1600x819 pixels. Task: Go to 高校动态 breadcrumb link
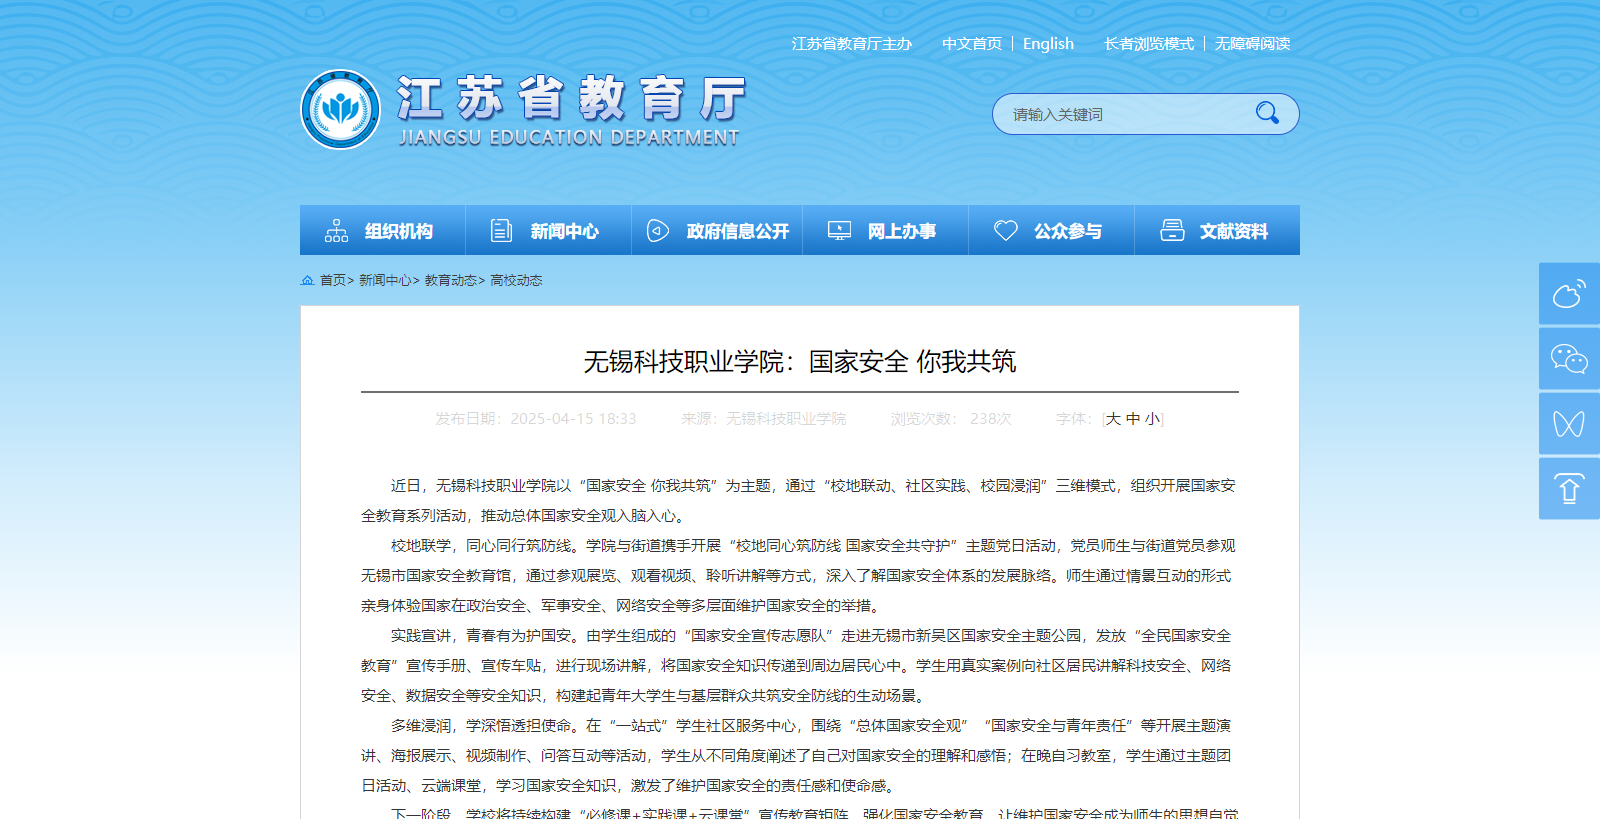(516, 281)
